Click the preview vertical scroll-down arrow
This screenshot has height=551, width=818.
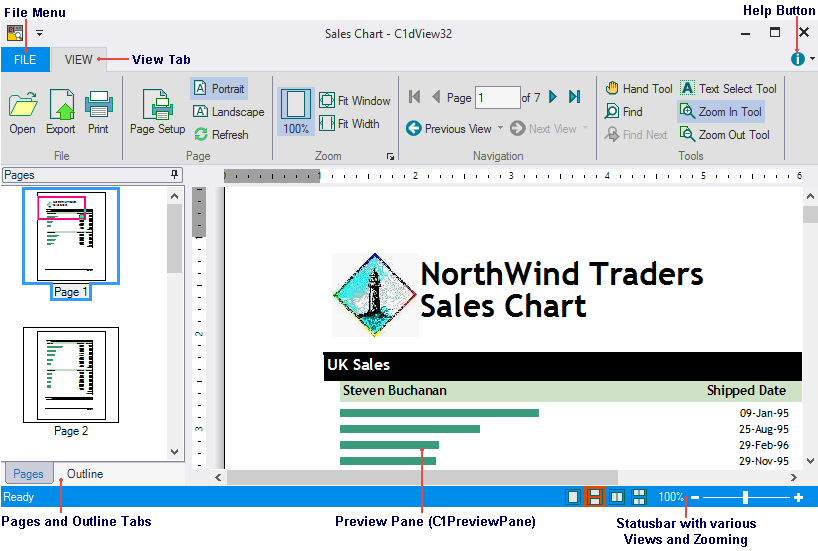click(810, 461)
